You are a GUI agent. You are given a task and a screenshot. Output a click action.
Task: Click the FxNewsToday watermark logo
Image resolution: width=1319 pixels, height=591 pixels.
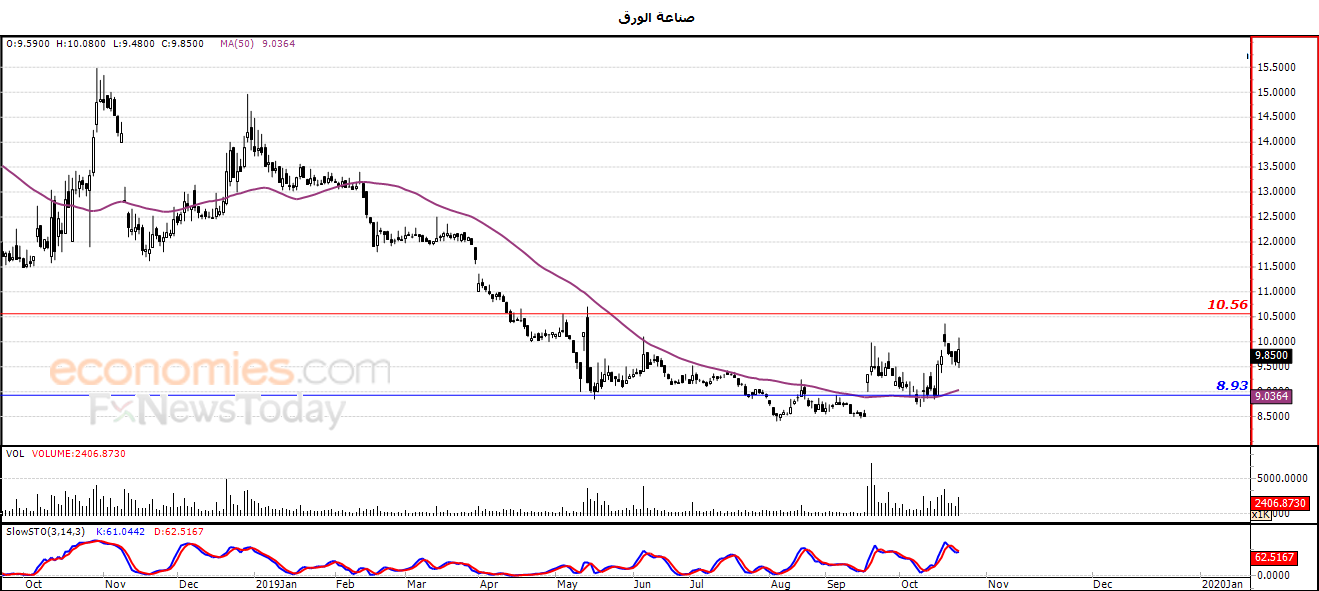pyautogui.click(x=217, y=409)
